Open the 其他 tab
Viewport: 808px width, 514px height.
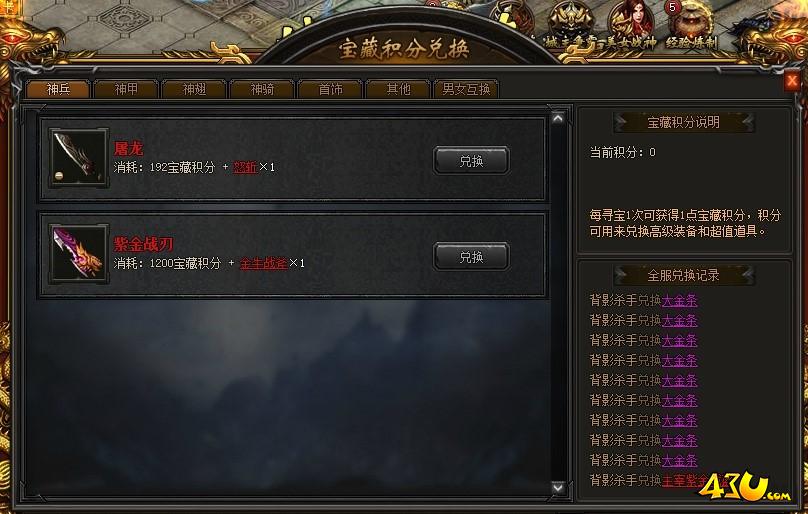click(x=398, y=89)
